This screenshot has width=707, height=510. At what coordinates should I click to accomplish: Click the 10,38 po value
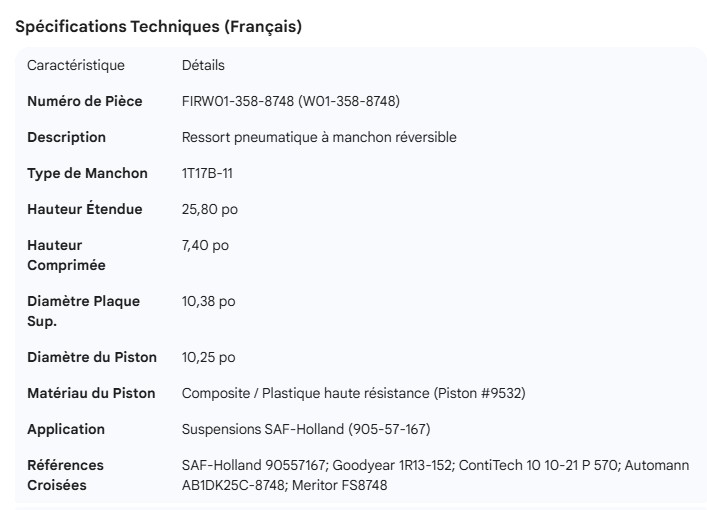pos(209,301)
